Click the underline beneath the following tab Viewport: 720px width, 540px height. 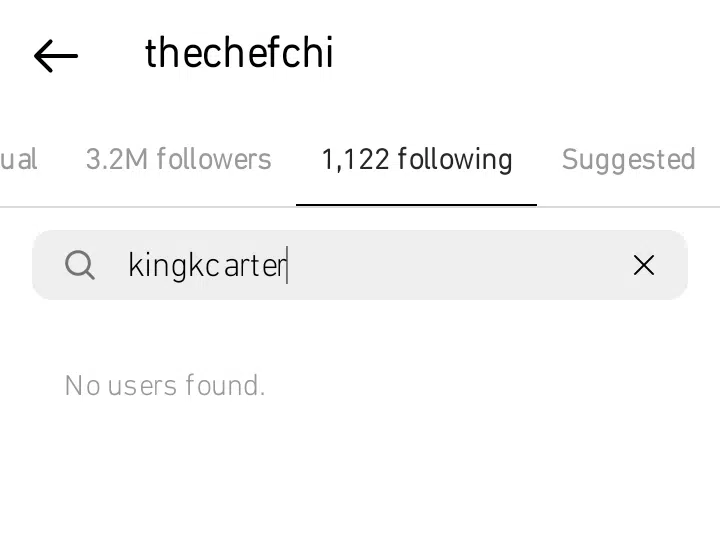(x=416, y=204)
